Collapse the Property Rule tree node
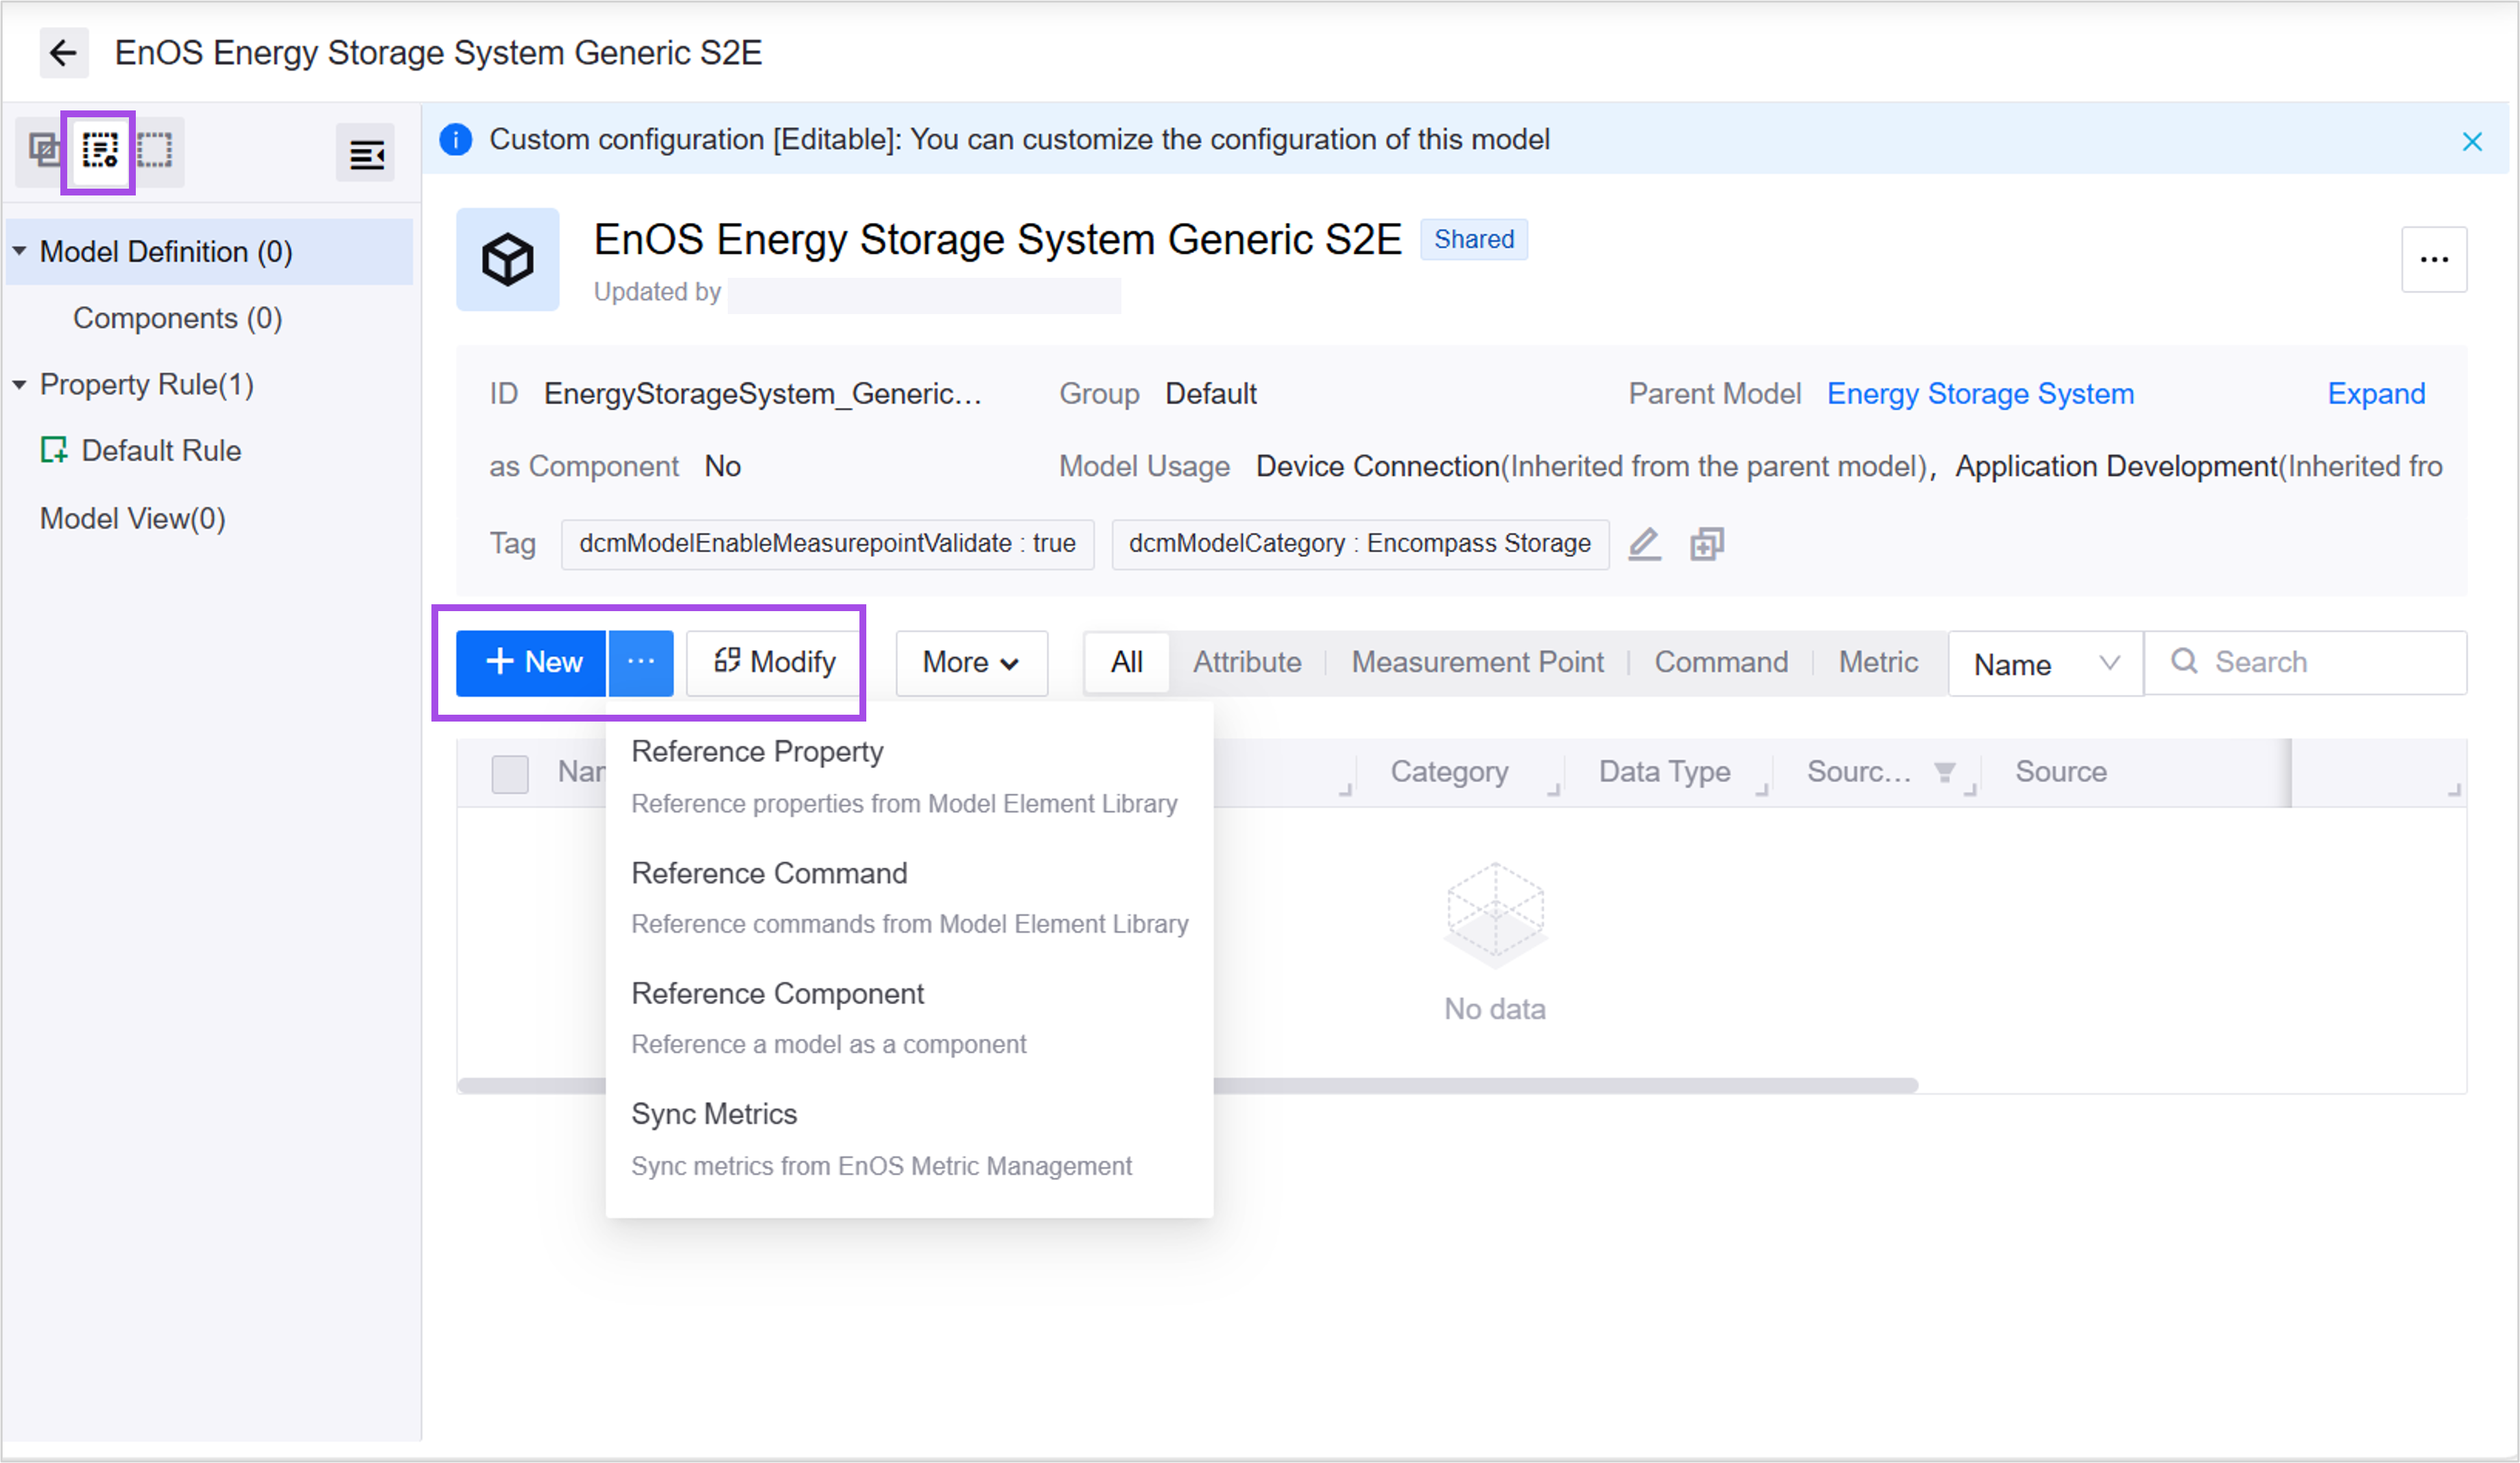This screenshot has width=2520, height=1463. click(20, 385)
